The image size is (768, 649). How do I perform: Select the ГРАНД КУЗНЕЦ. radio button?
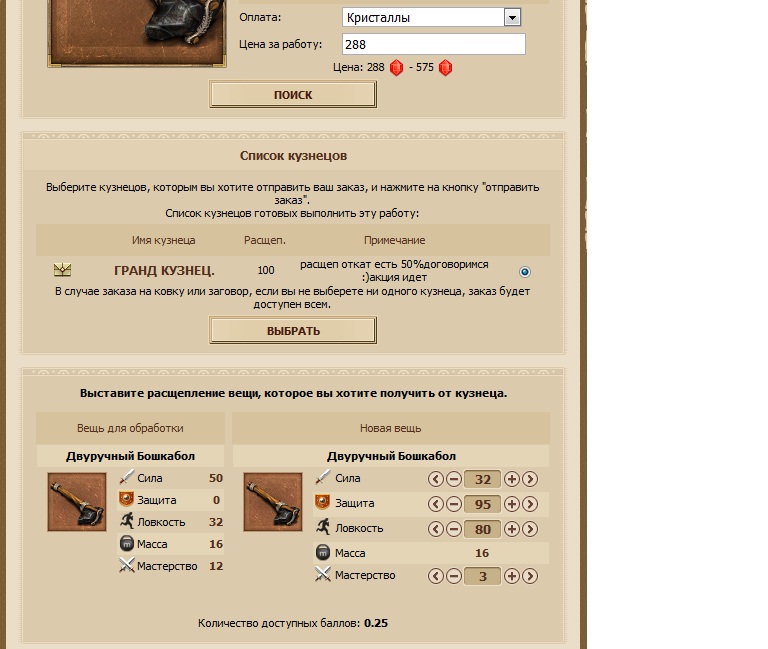[x=525, y=272]
